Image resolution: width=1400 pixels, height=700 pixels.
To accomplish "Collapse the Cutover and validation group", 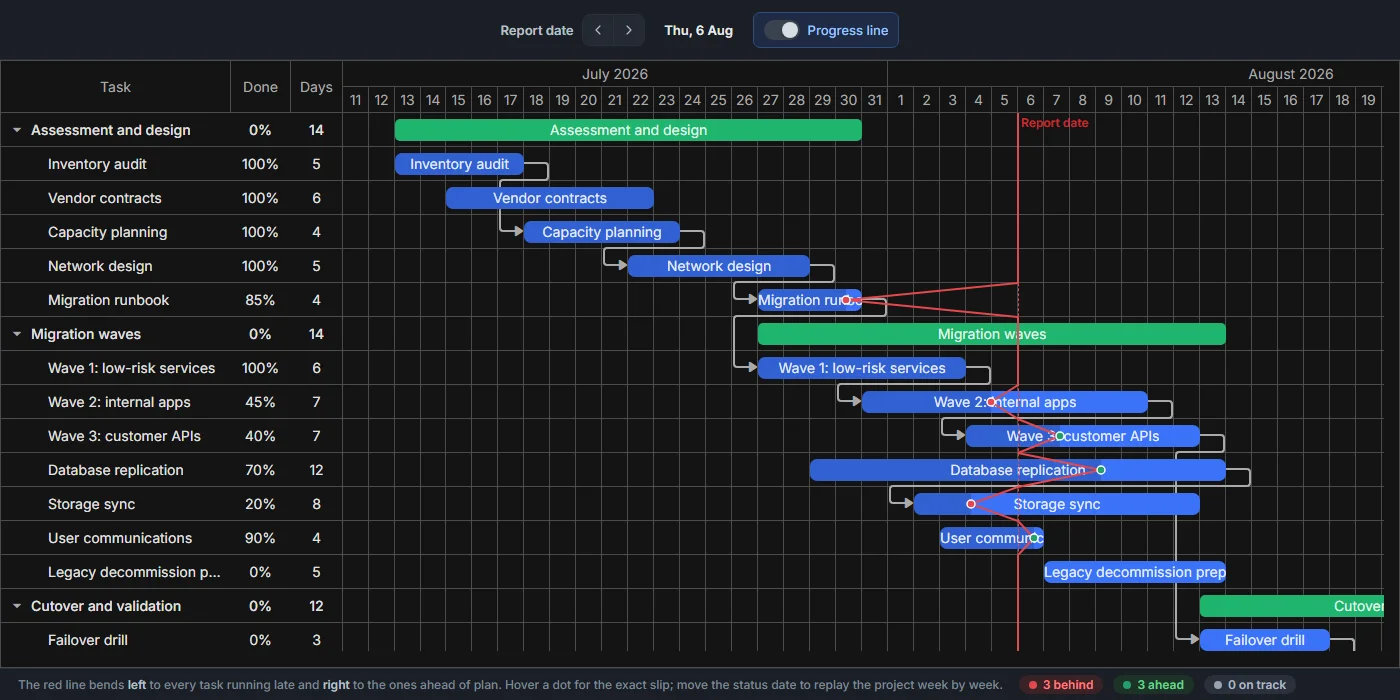I will point(17,606).
